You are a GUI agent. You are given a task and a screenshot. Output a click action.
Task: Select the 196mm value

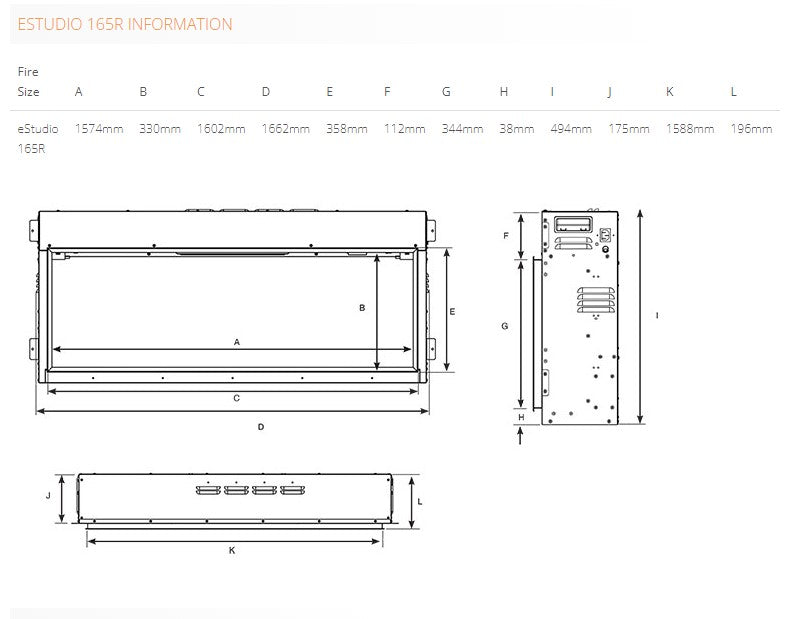[751, 128]
